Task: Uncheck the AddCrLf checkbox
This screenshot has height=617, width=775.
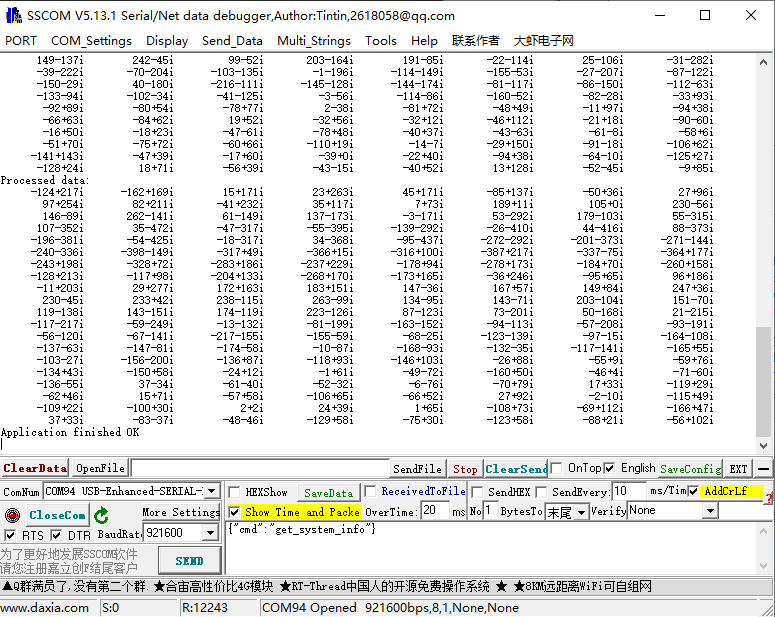Action: (x=694, y=492)
